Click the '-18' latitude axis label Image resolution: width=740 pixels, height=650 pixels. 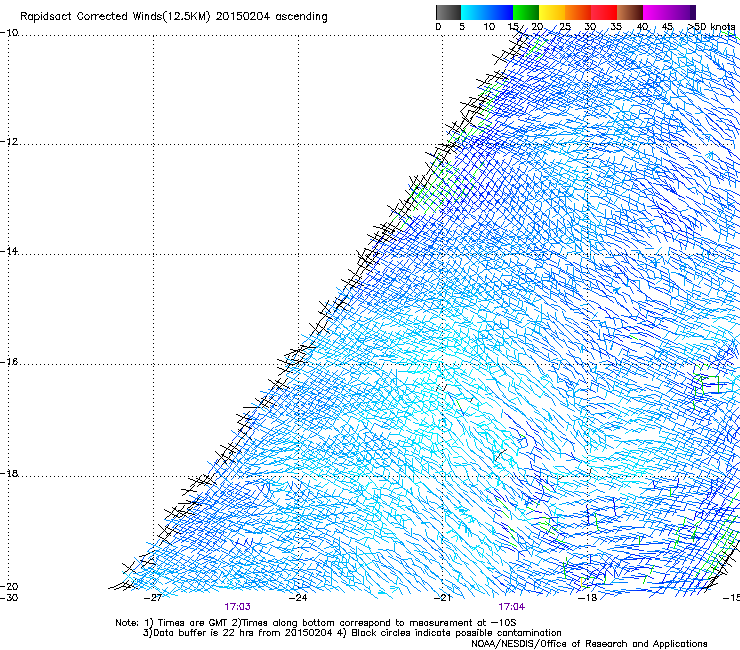9,473
